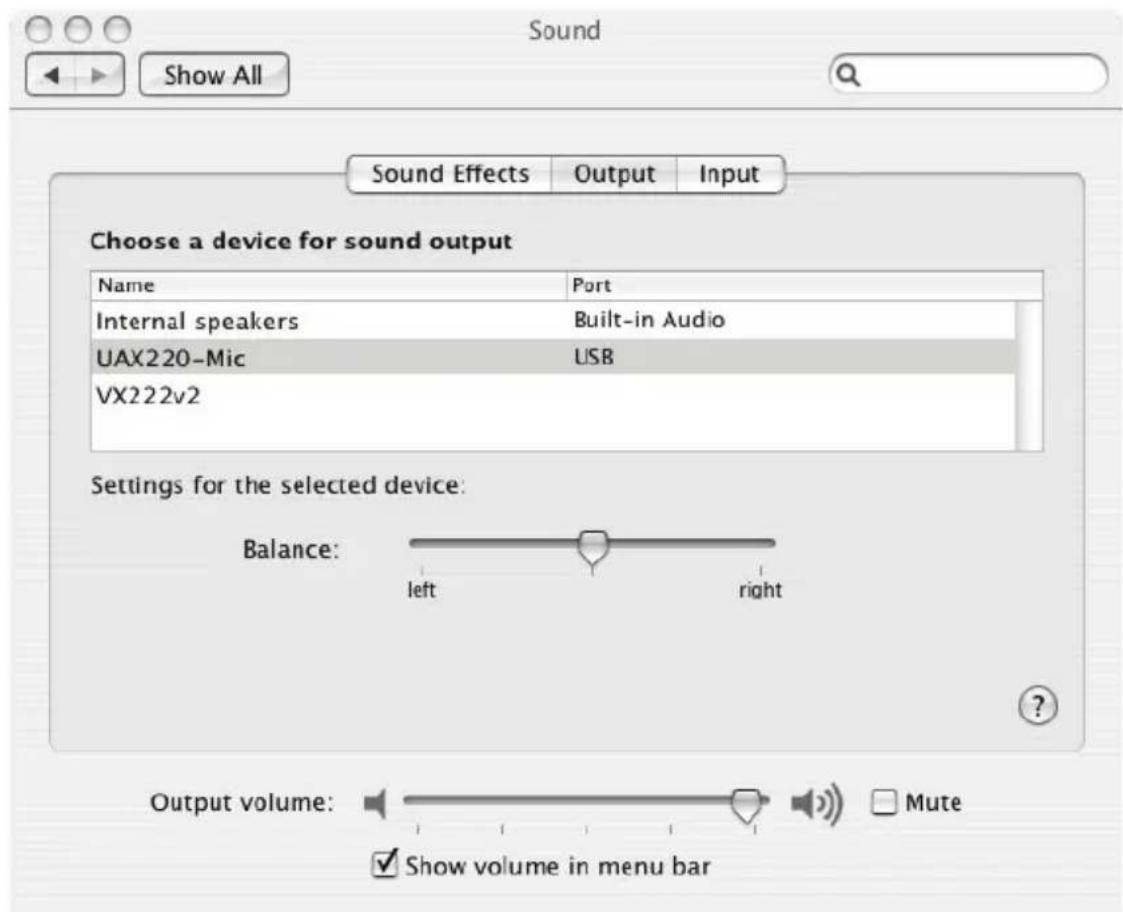Open the Input tab
Image resolution: width=1123 pixels, height=912 pixels.
point(730,174)
